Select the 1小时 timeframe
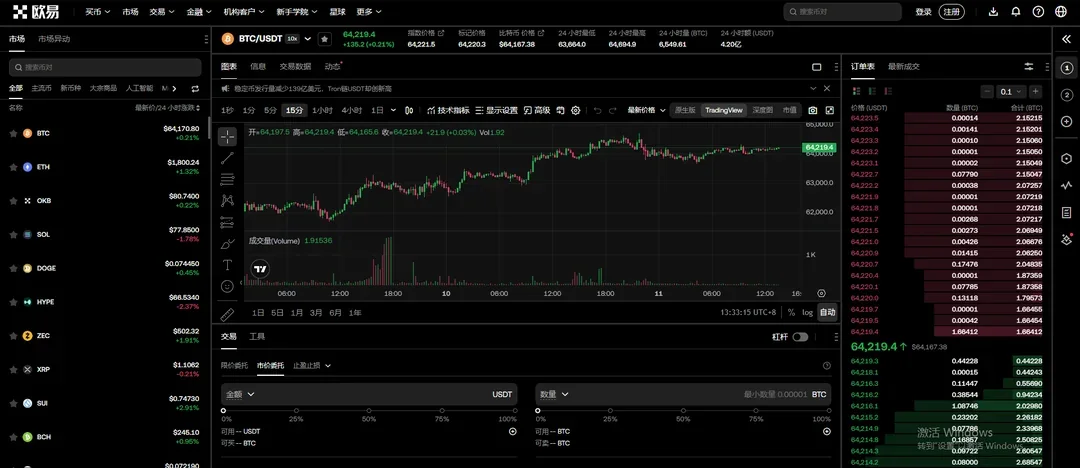 click(322, 110)
